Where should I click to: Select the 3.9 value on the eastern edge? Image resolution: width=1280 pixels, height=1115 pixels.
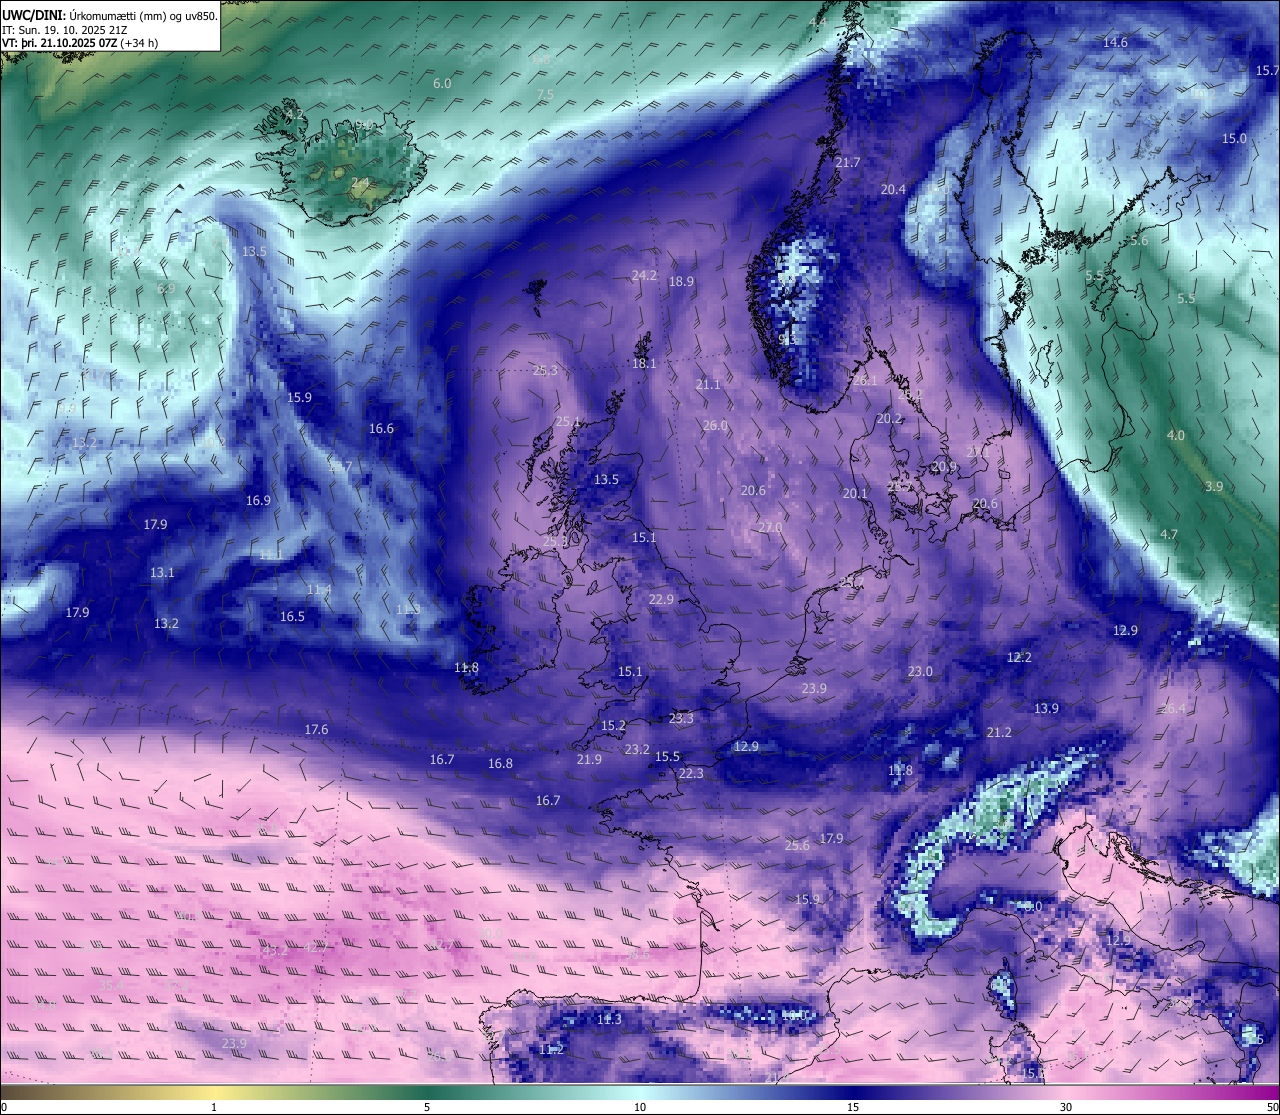[x=1214, y=486]
